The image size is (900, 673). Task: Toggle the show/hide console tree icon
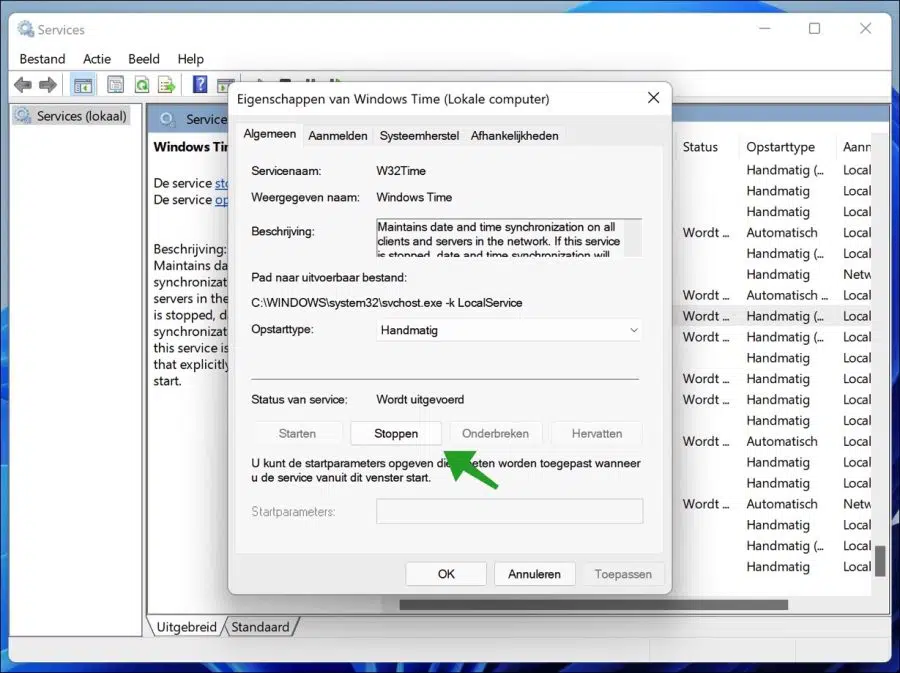tap(83, 85)
